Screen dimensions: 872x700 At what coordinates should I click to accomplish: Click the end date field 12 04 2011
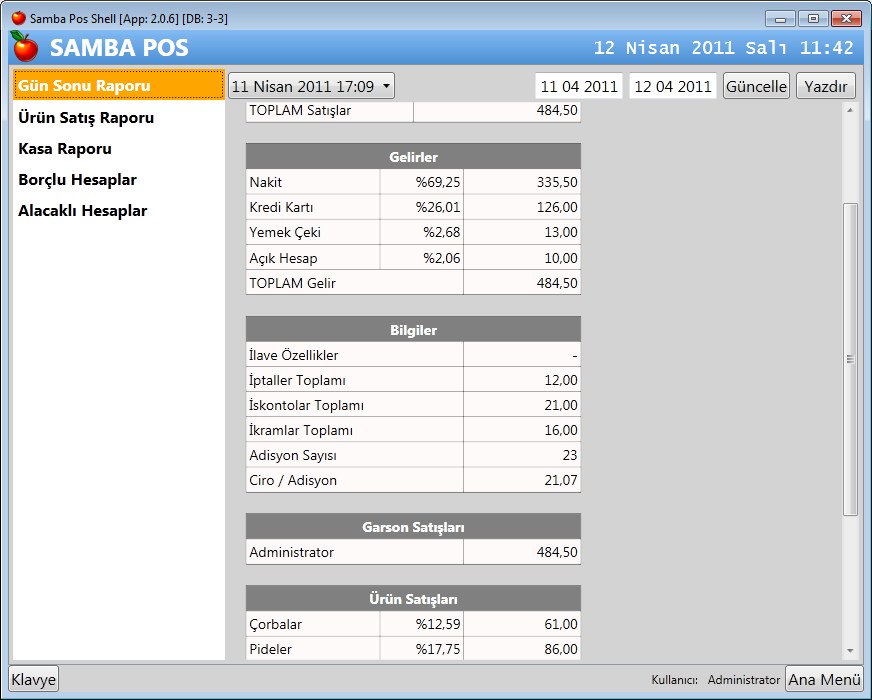[673, 86]
